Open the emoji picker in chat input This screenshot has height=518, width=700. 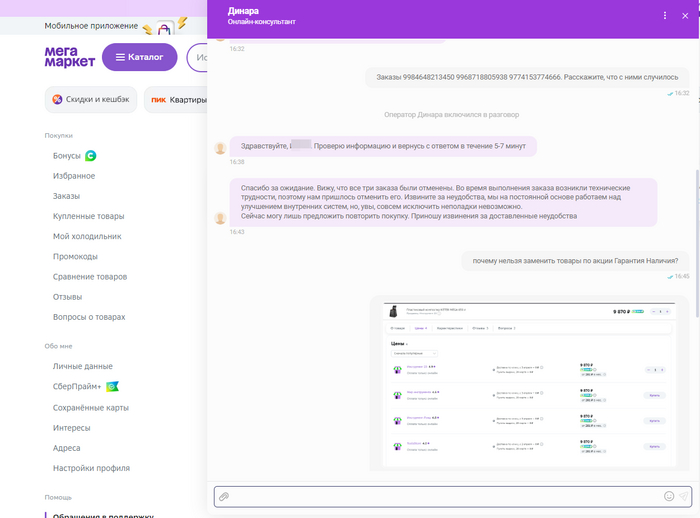[669, 496]
